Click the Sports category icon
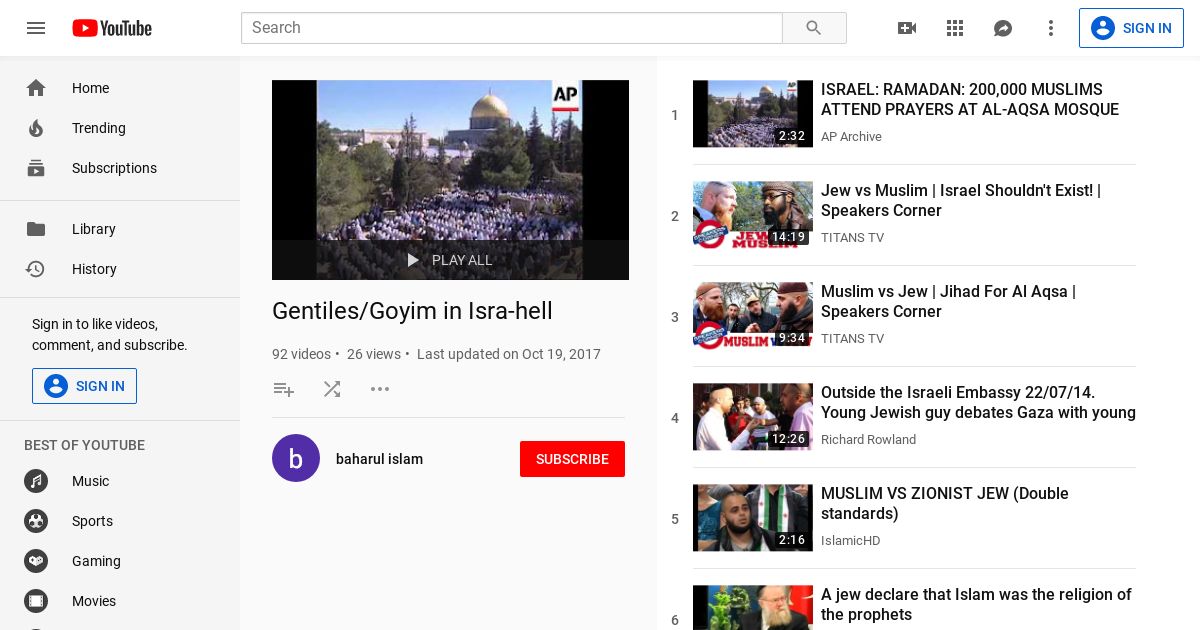The height and width of the screenshot is (630, 1200). 36,521
